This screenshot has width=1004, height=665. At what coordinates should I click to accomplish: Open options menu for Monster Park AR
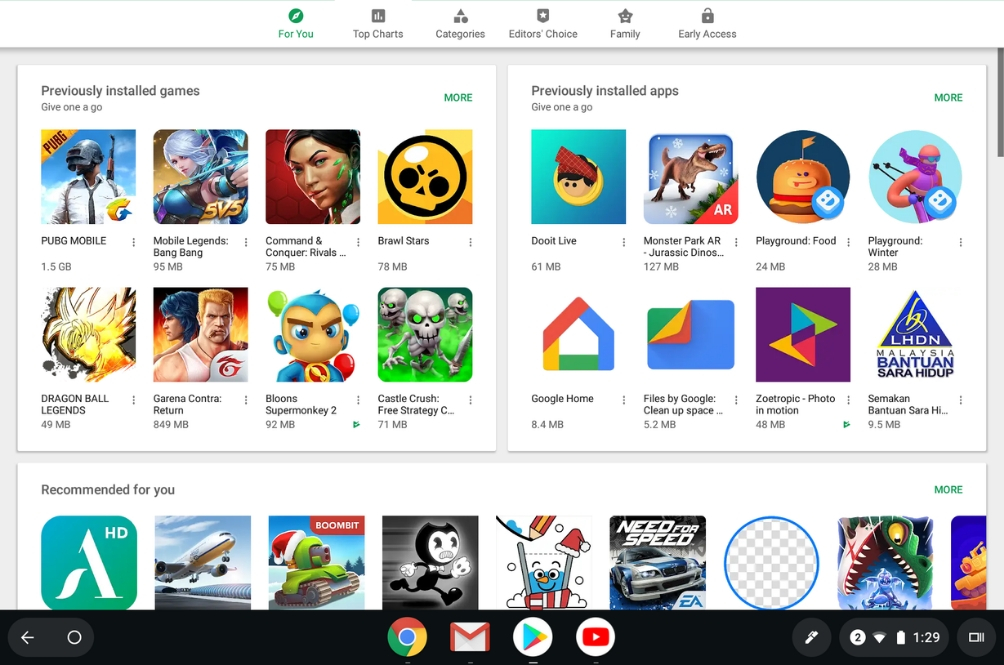(x=736, y=242)
